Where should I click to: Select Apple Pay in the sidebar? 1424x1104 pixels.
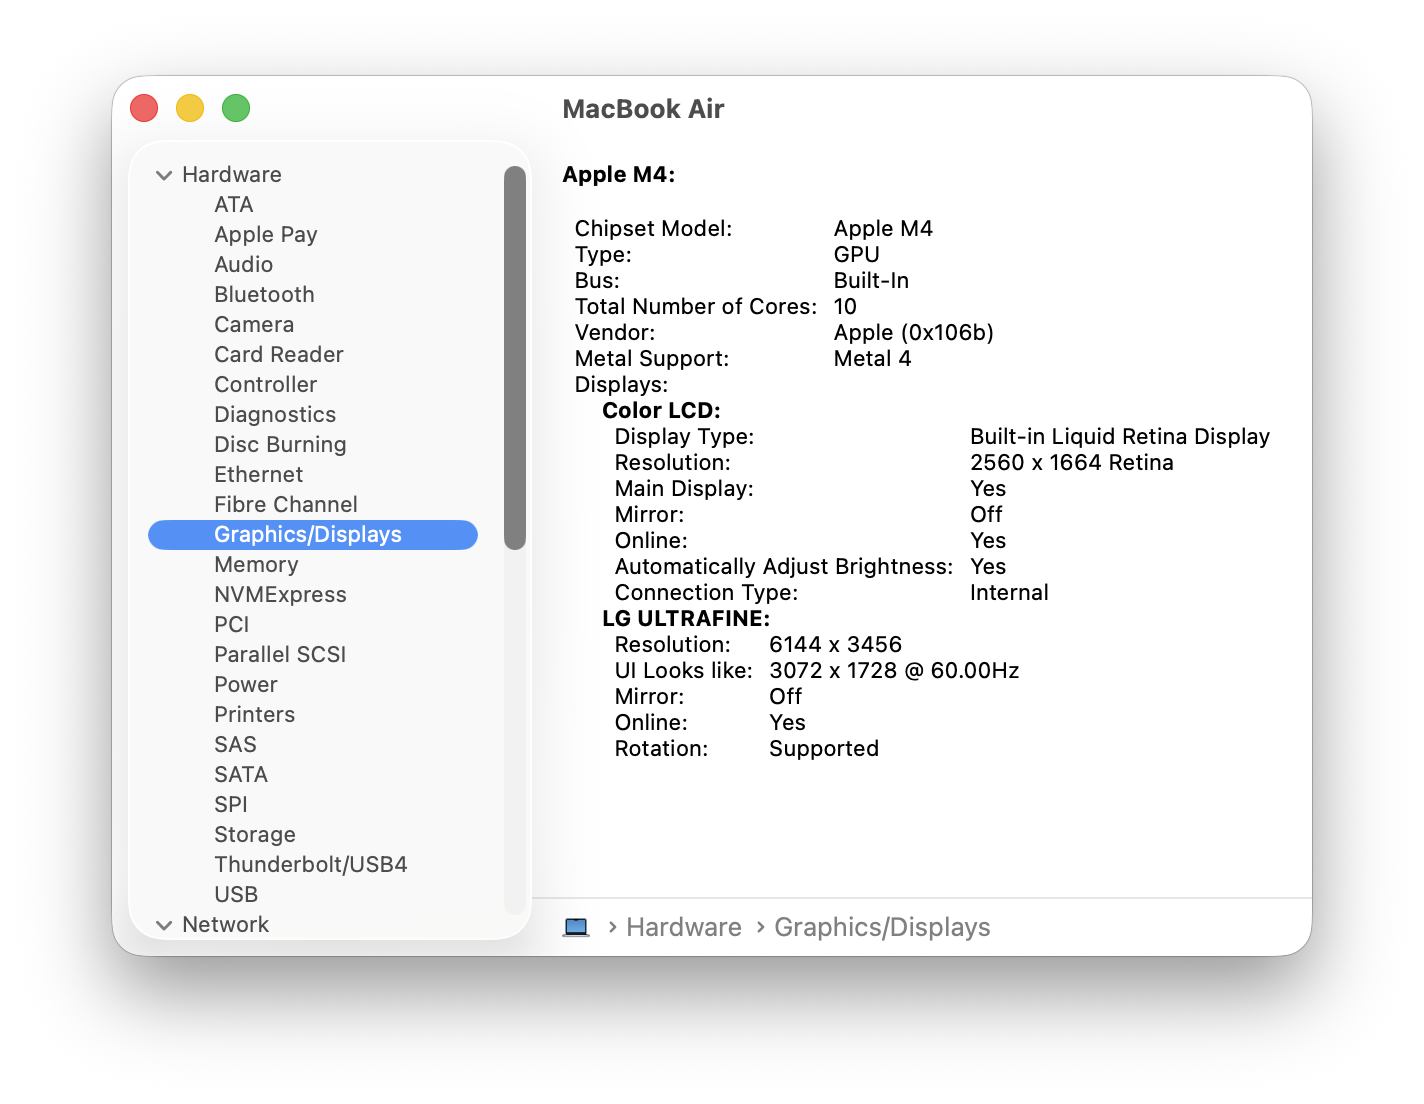(265, 234)
